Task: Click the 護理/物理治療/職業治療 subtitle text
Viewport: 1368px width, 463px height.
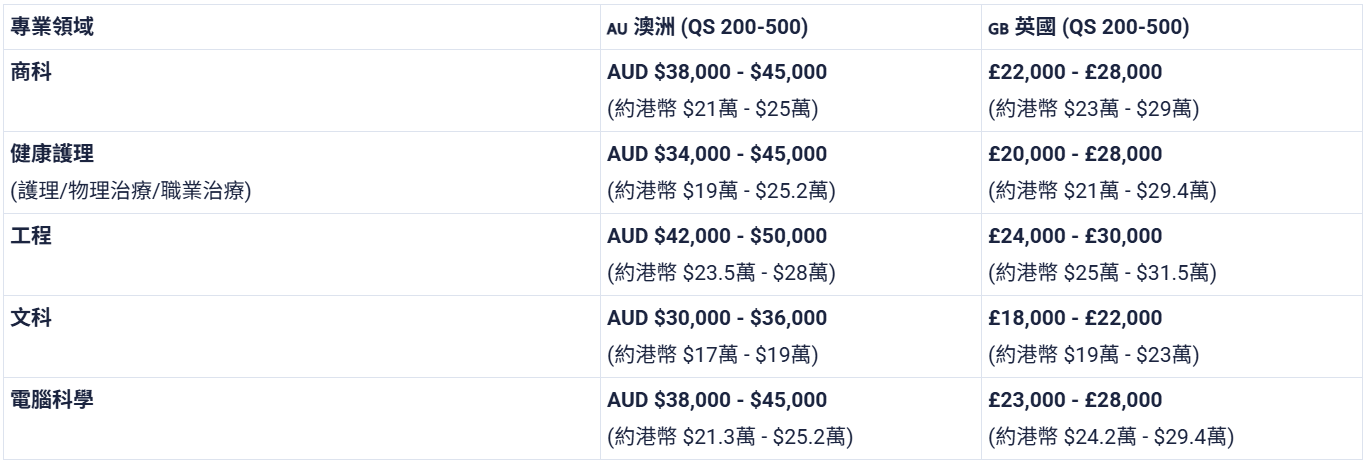Action: click(x=129, y=190)
